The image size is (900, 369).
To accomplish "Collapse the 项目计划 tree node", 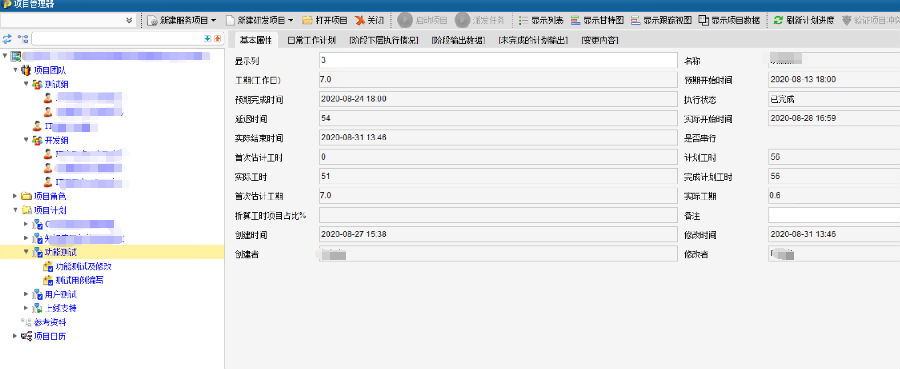I will 15,210.
